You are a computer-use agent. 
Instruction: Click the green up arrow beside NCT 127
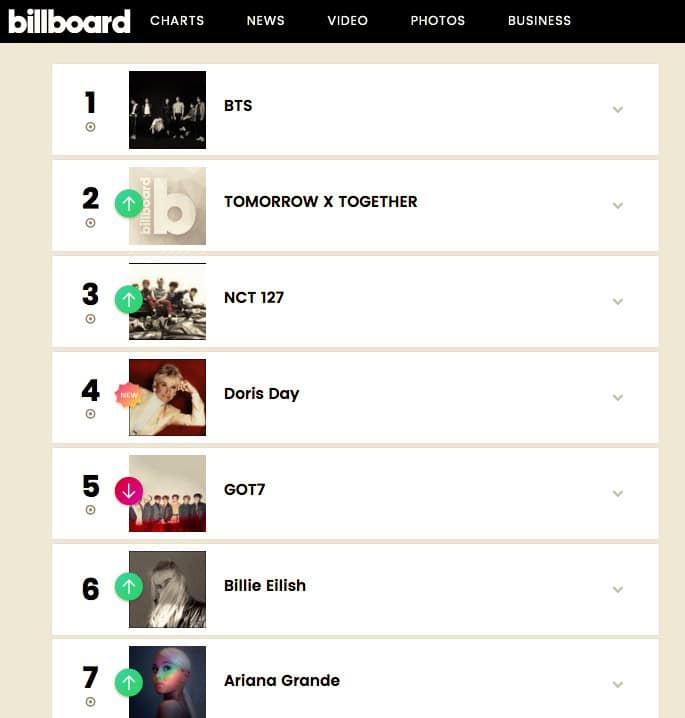[128, 299]
